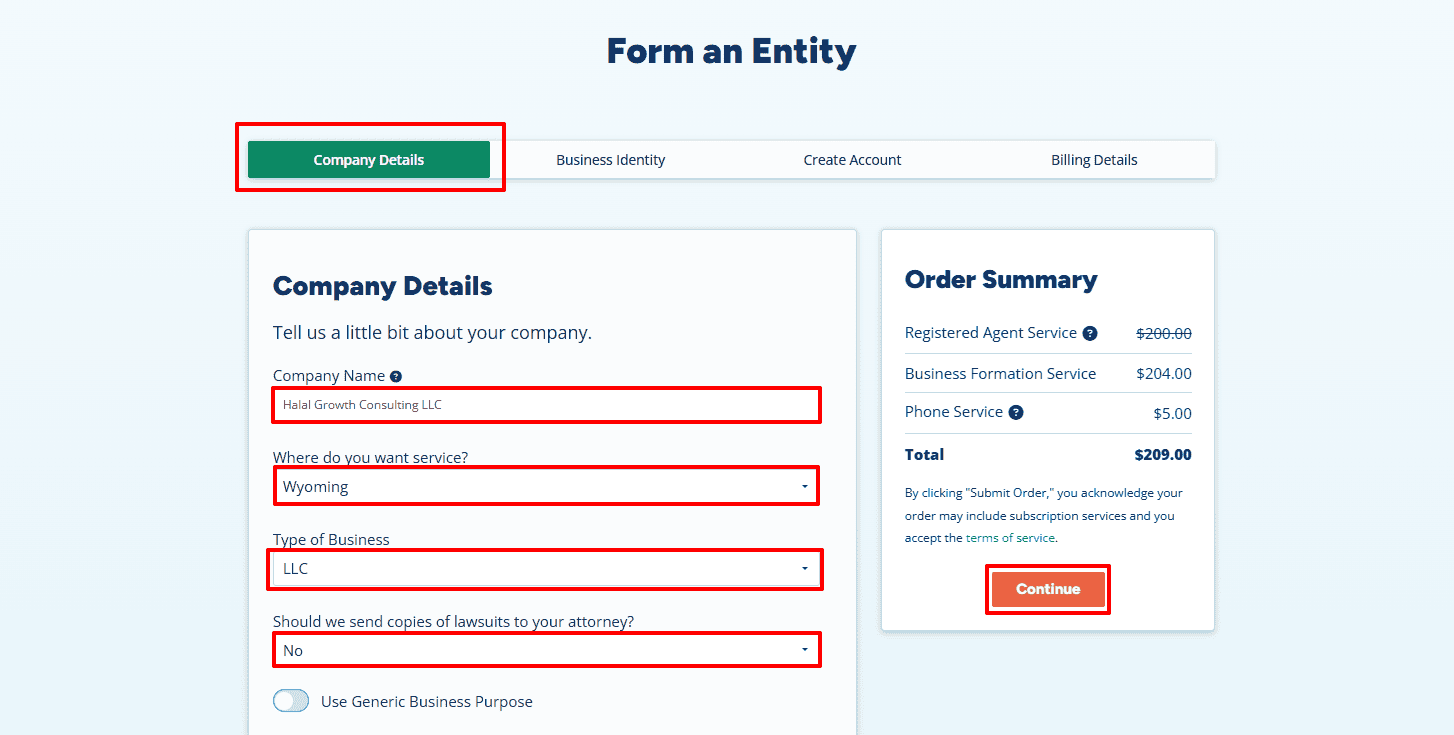Toggle the Use Generic Business Purpose switch
The image size is (1454, 735).
(291, 701)
